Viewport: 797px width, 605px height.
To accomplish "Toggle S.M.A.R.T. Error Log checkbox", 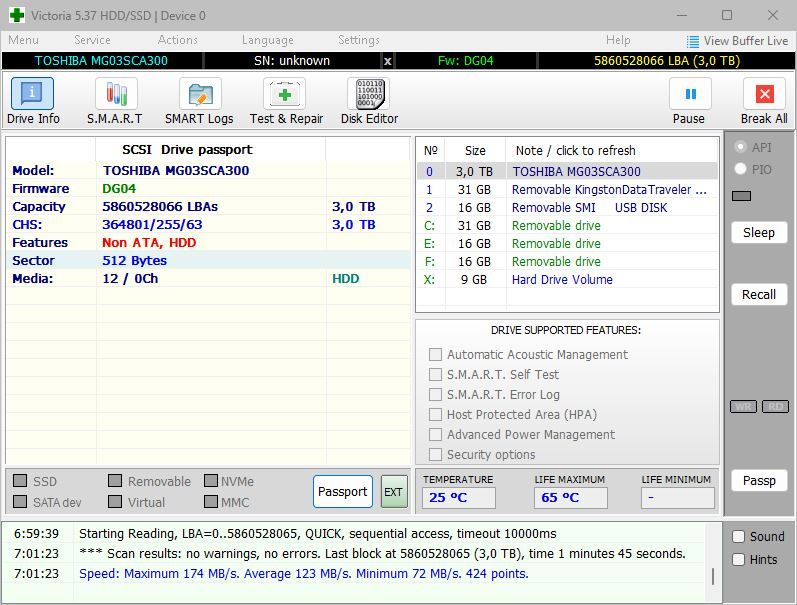I will tap(435, 395).
